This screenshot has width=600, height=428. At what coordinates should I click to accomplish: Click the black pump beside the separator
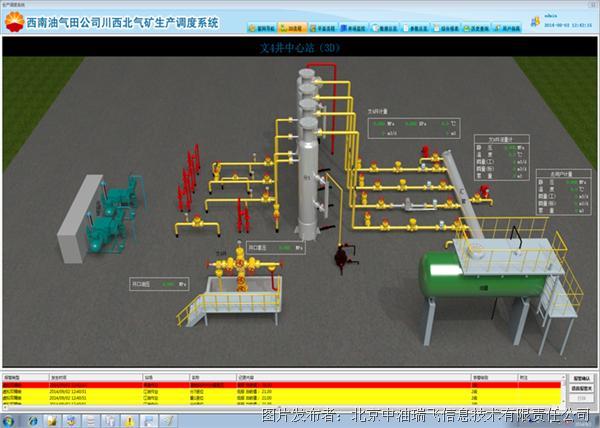point(344,256)
